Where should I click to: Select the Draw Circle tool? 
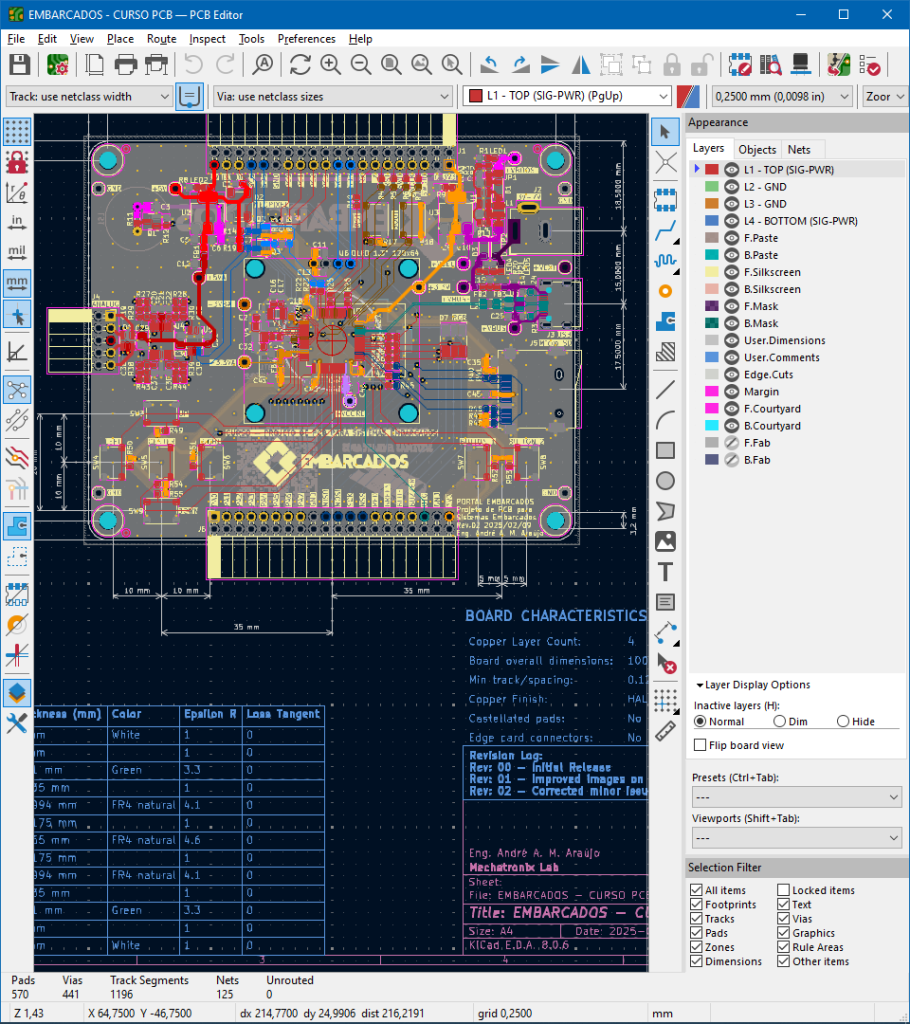coord(665,481)
